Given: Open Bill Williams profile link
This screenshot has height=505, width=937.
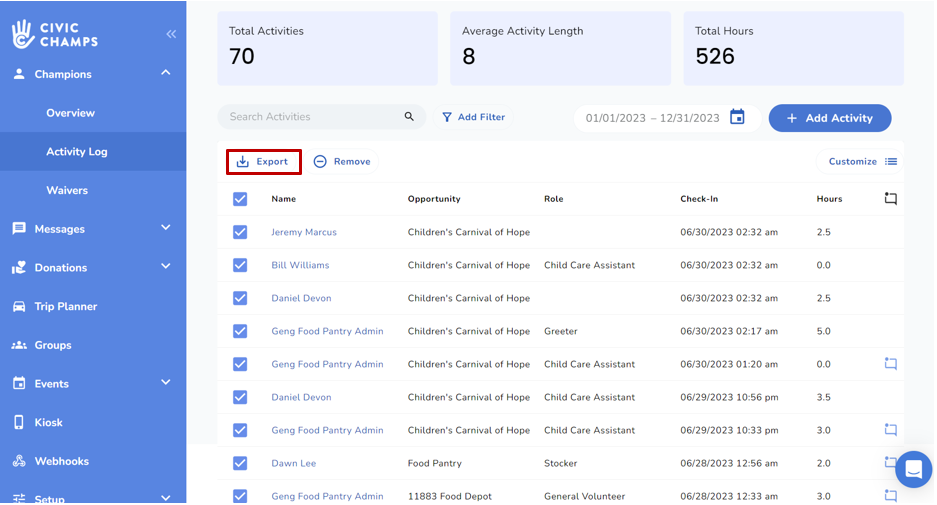Looking at the screenshot, I should coord(300,265).
